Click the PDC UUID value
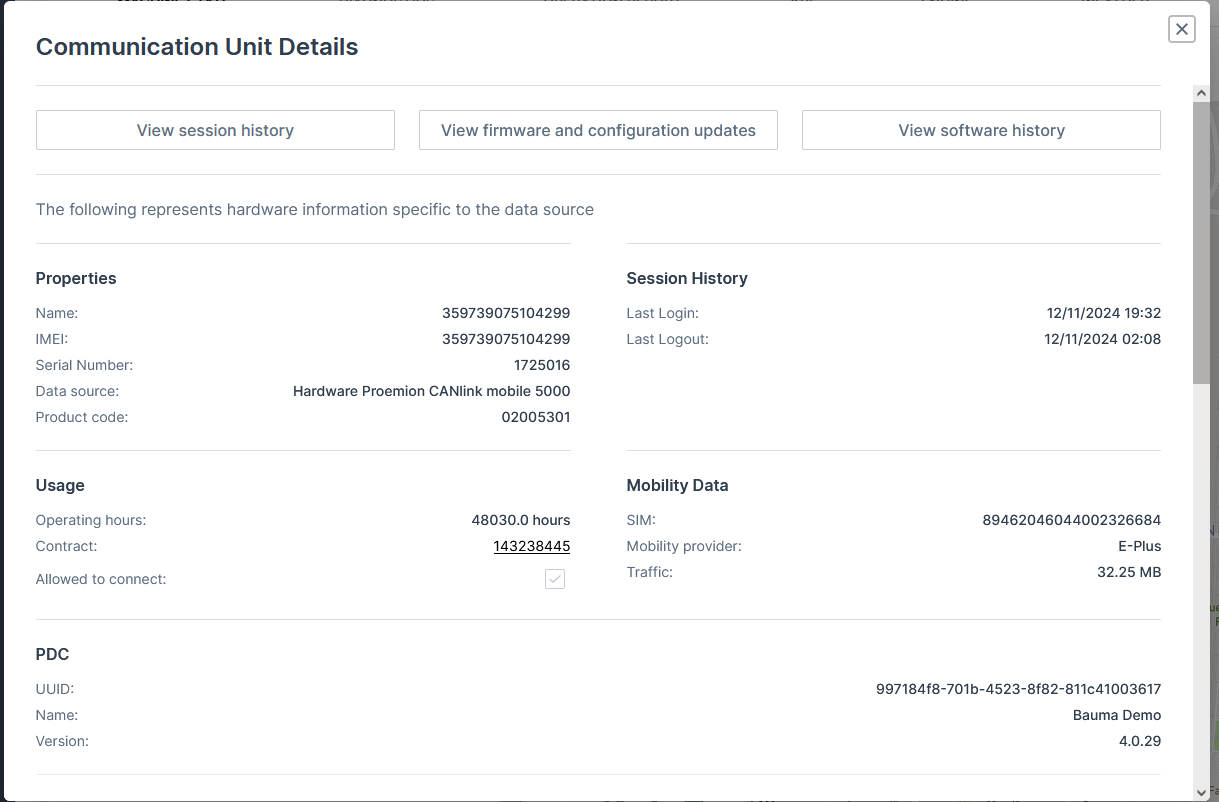Screen dimensions: 1219x802 point(1018,689)
